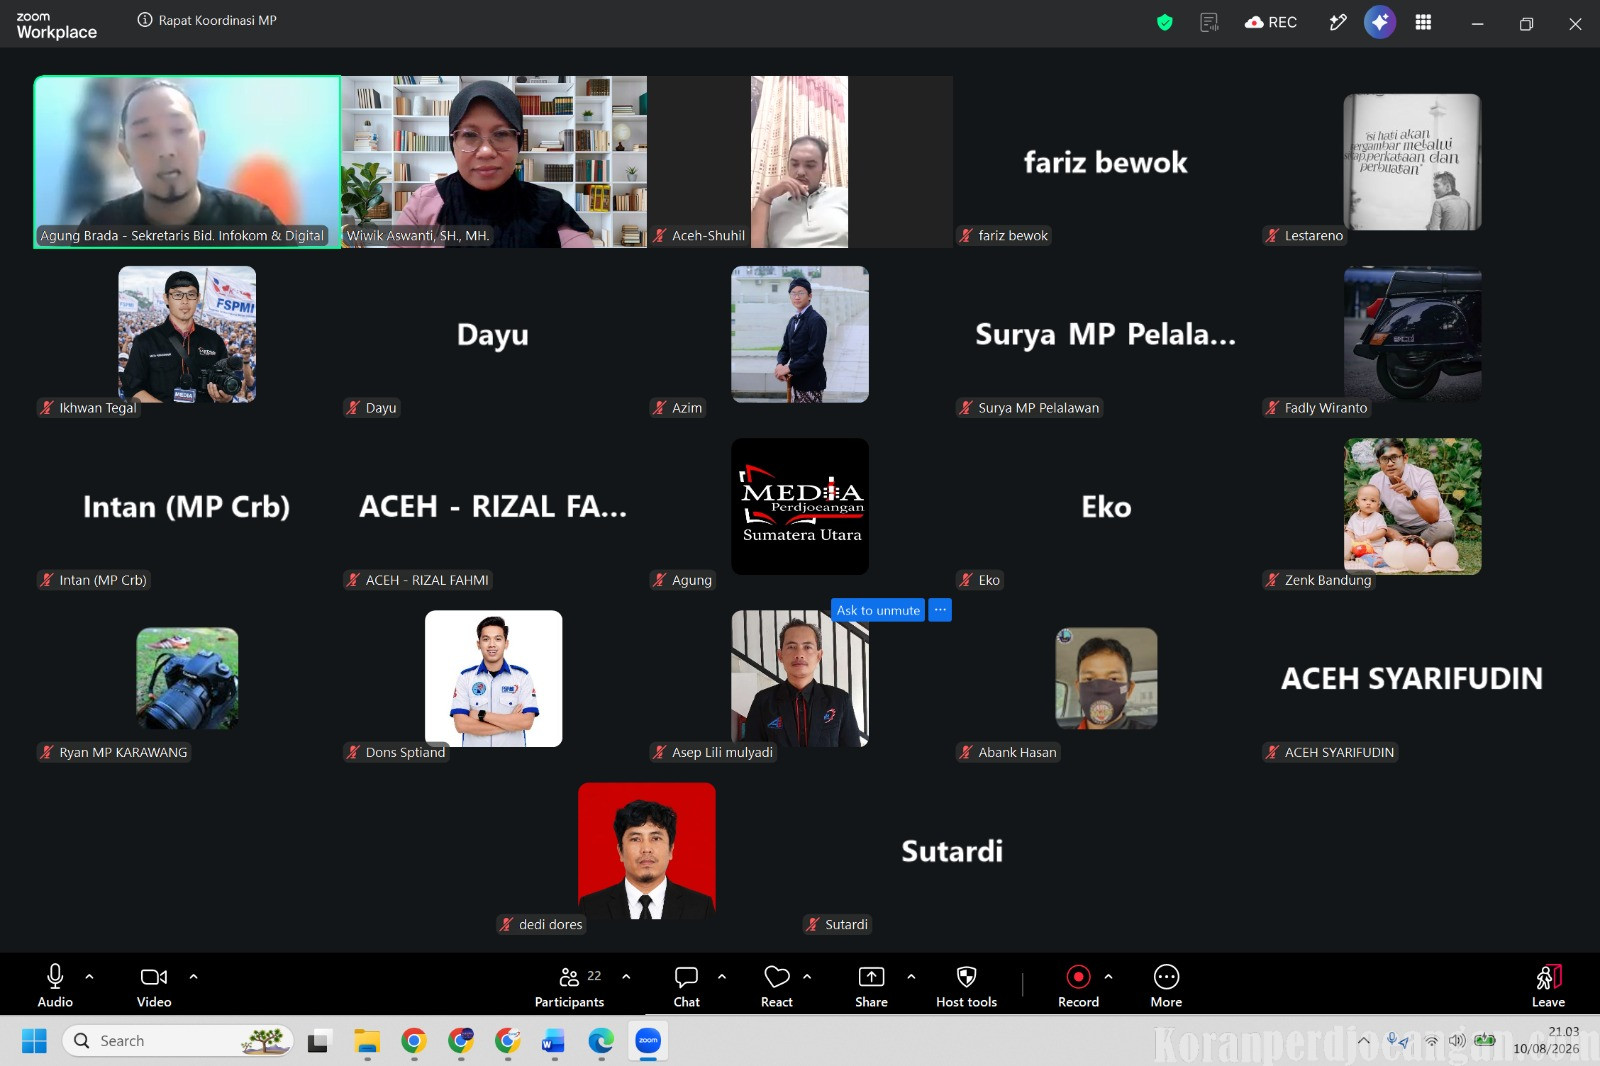Open the Chat panel
This screenshot has width=1600, height=1066.
point(686,985)
